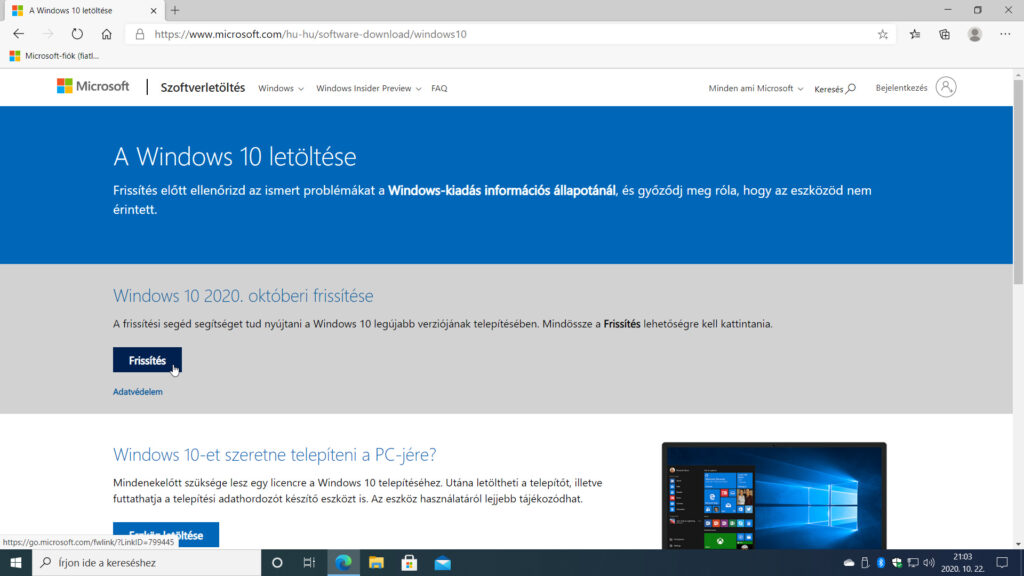Click the taskbar search box
The height and width of the screenshot is (576, 1024).
point(147,562)
